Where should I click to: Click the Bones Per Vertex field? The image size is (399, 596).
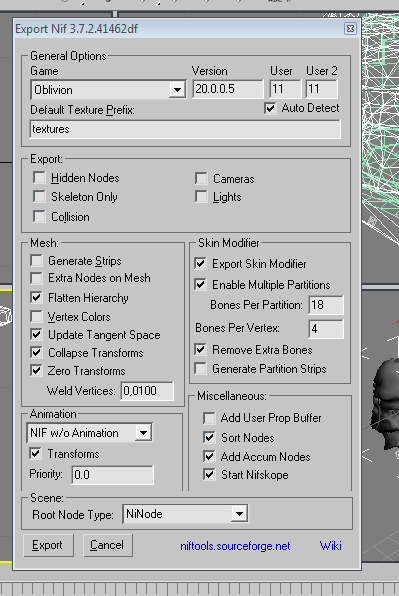pos(326,329)
